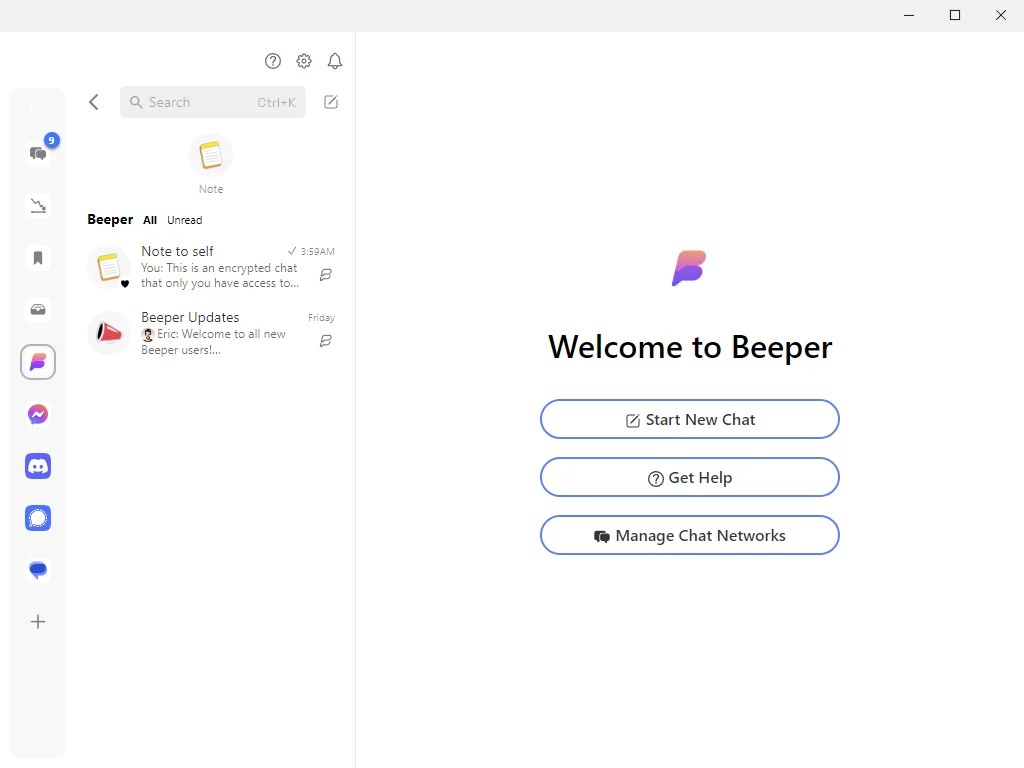Click the Manage Chat Networks button
The width and height of the screenshot is (1024, 768).
coord(690,536)
